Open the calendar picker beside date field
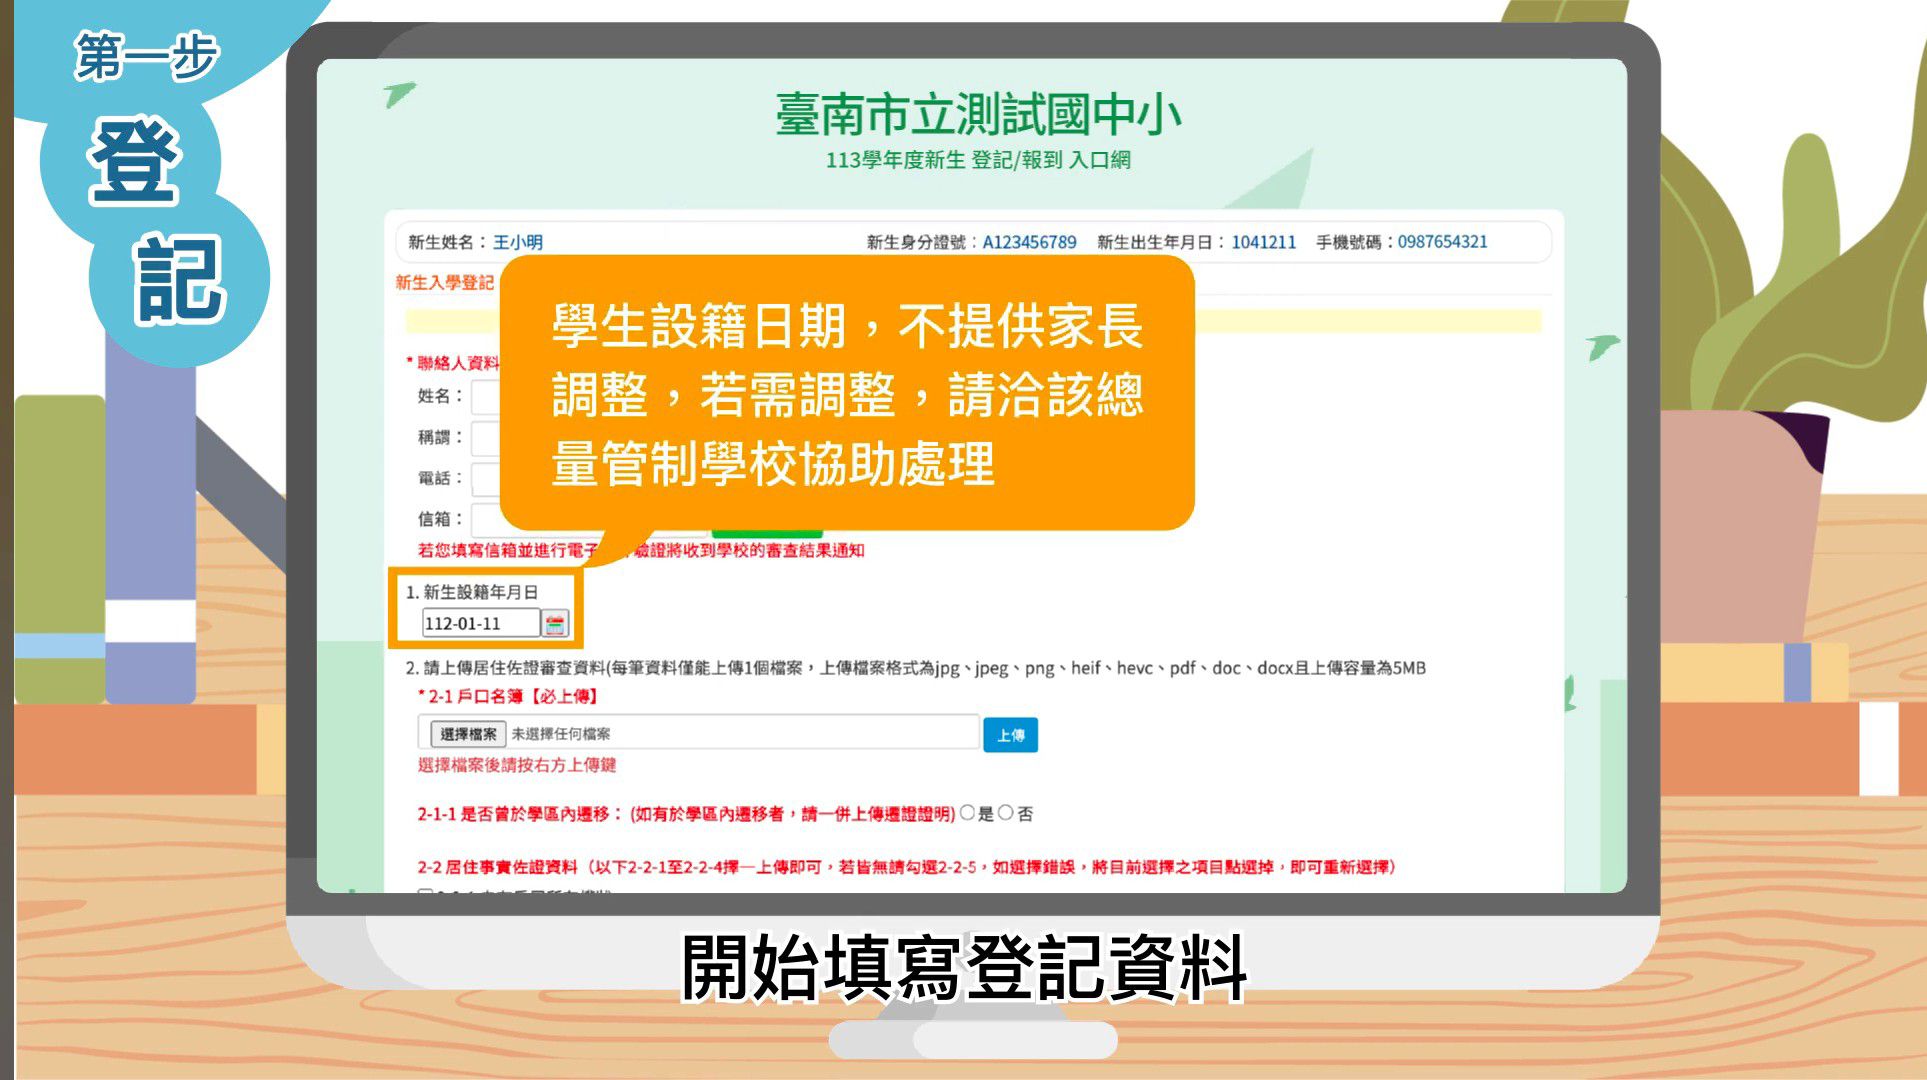The width and height of the screenshot is (1927, 1080). 555,624
